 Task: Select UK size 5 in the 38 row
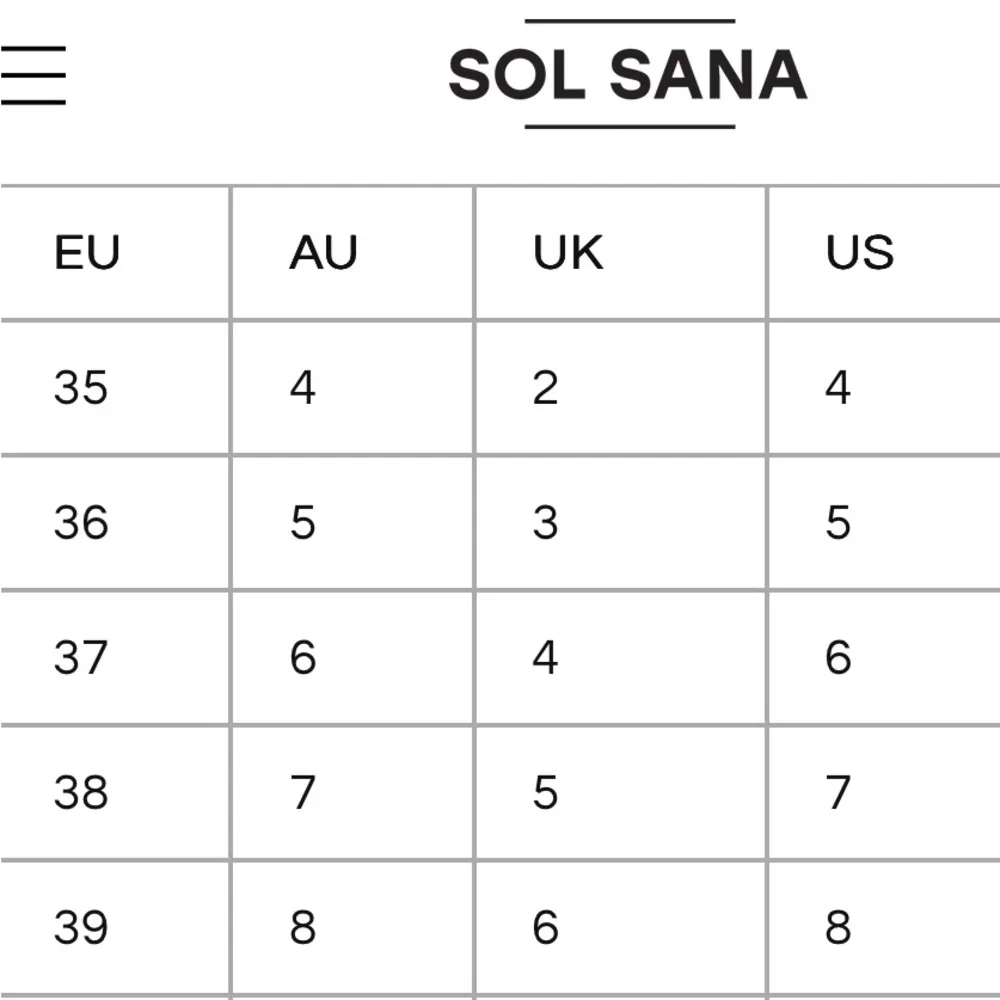point(545,793)
